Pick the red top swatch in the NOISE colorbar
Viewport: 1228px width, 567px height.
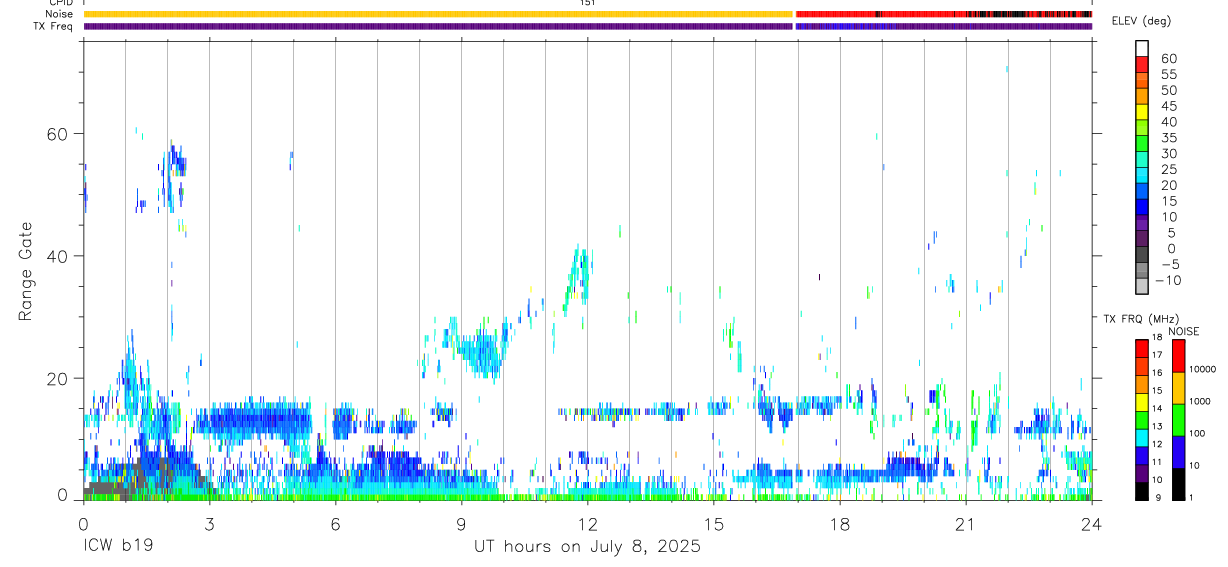tap(1179, 356)
